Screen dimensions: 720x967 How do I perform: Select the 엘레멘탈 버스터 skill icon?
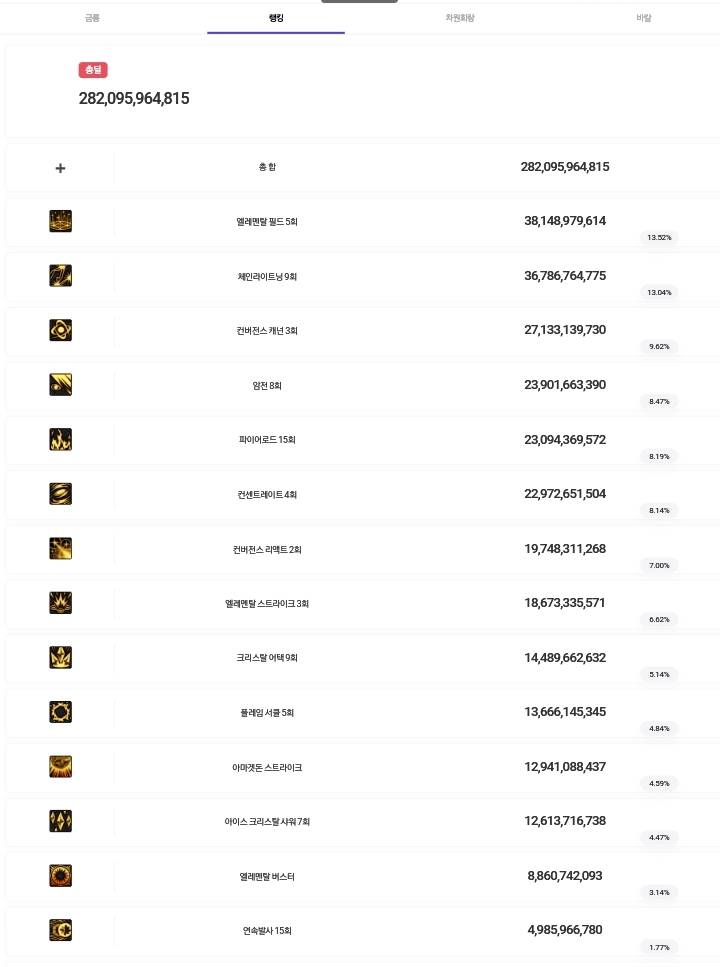coord(60,876)
